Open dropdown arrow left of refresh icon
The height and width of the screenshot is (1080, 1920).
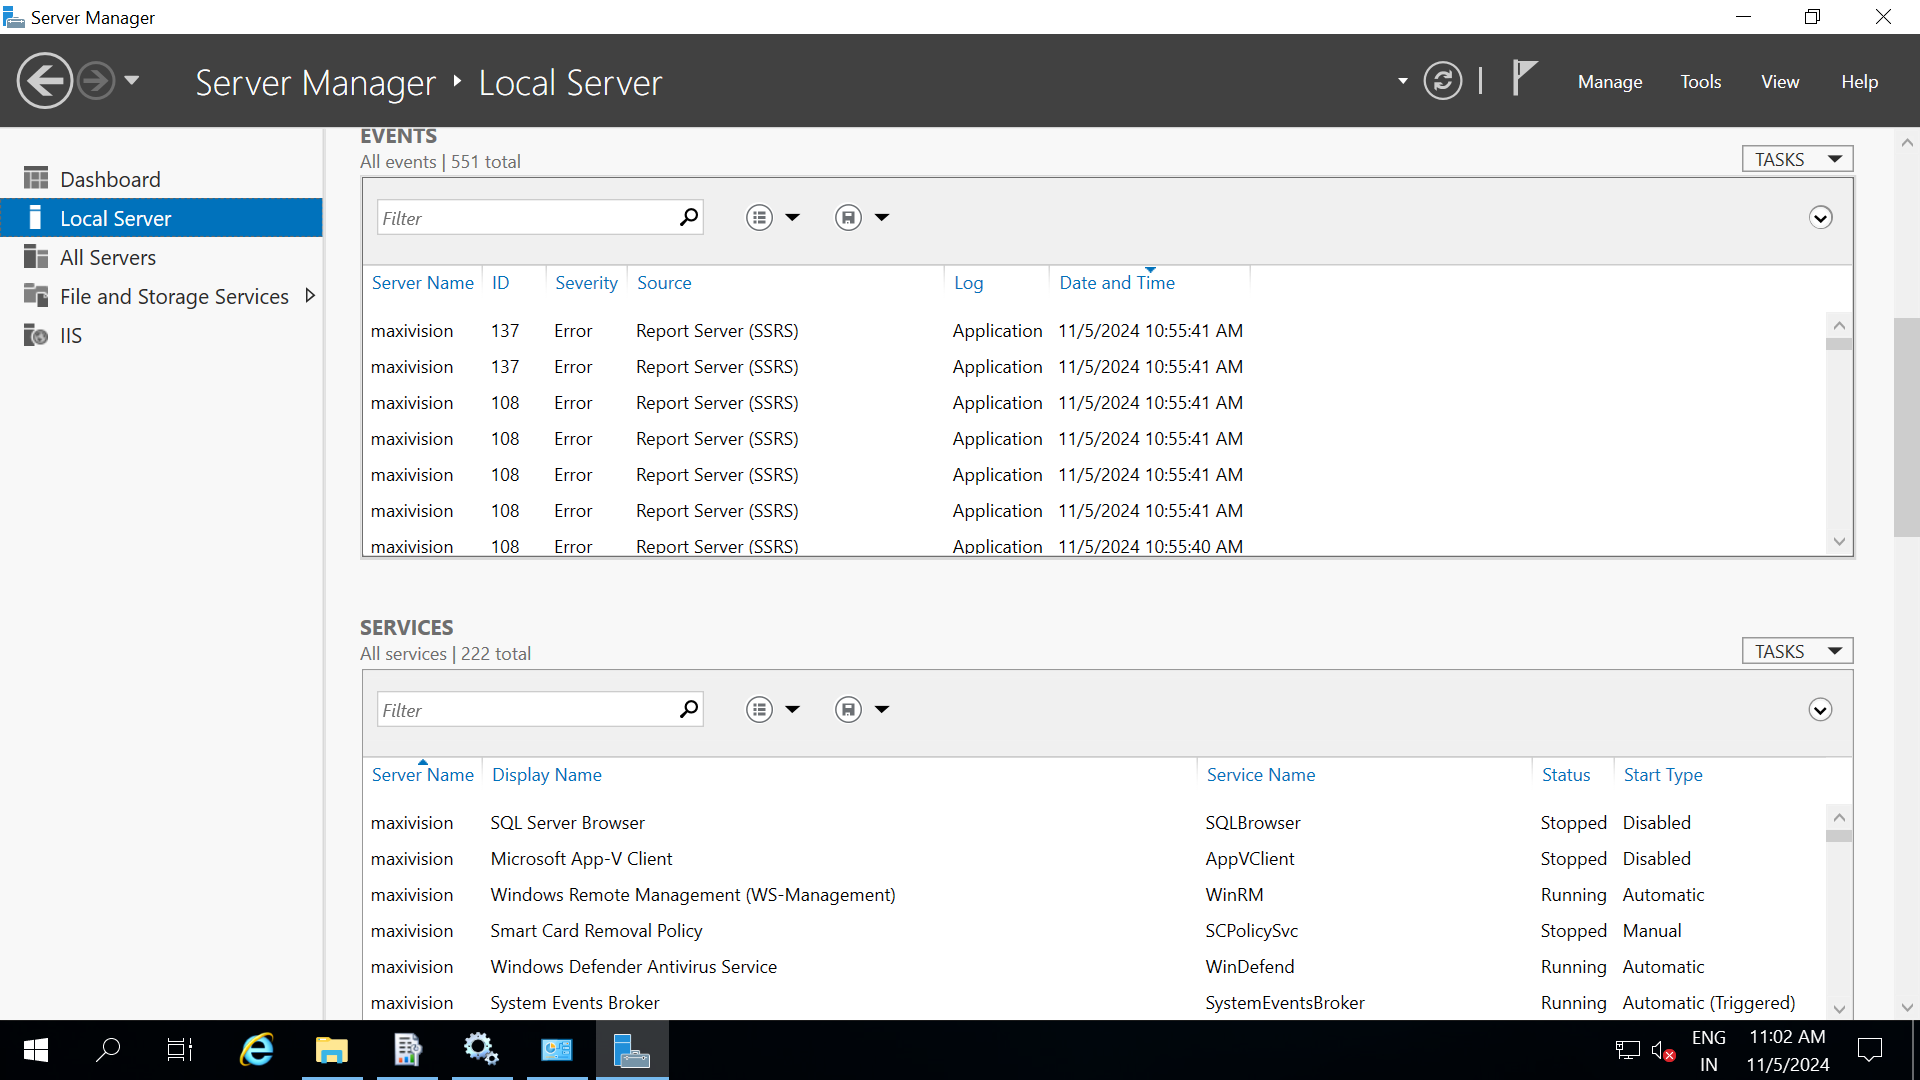point(1402,81)
